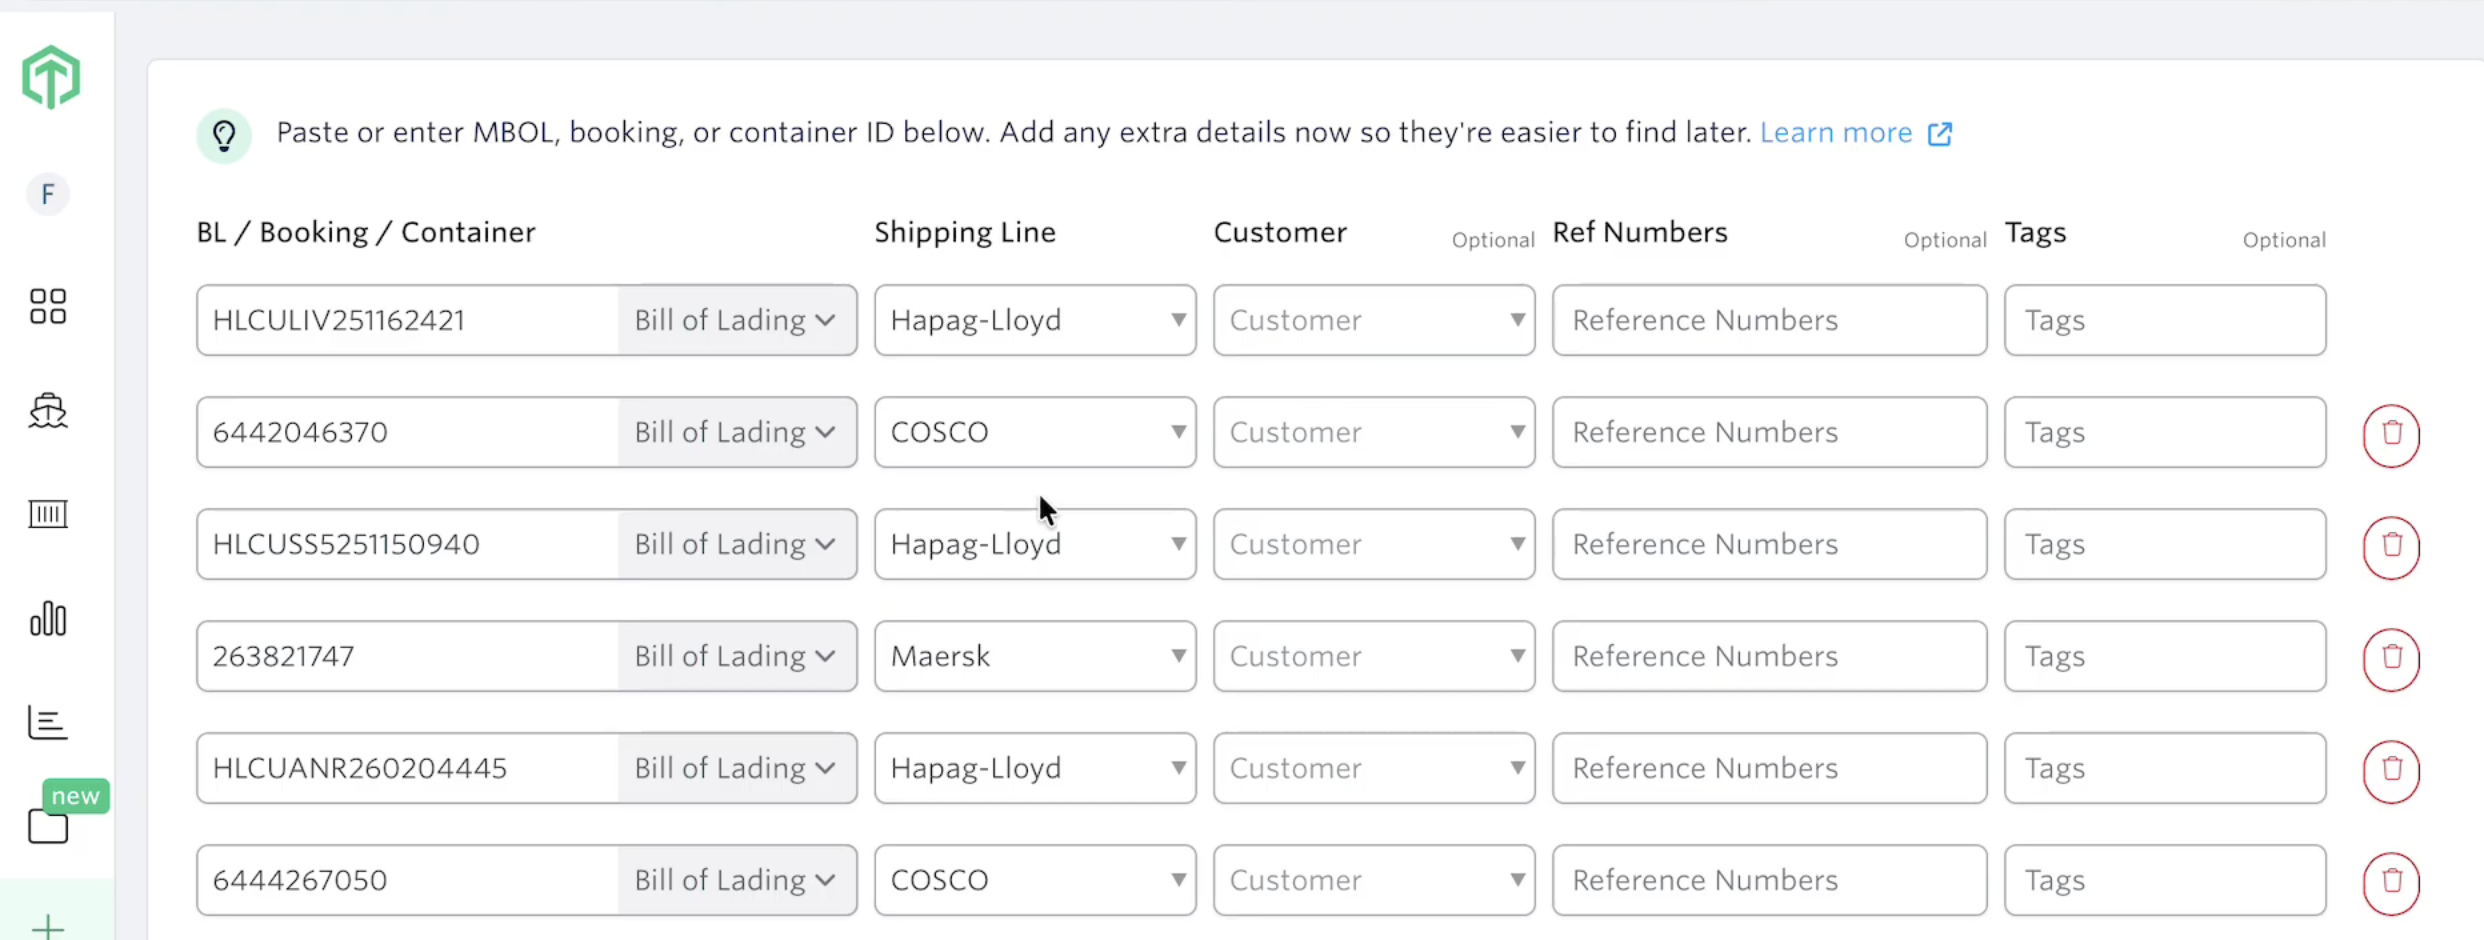Click the HLCUSS5251150940 BL number field
2484x940 pixels.
click(x=407, y=544)
